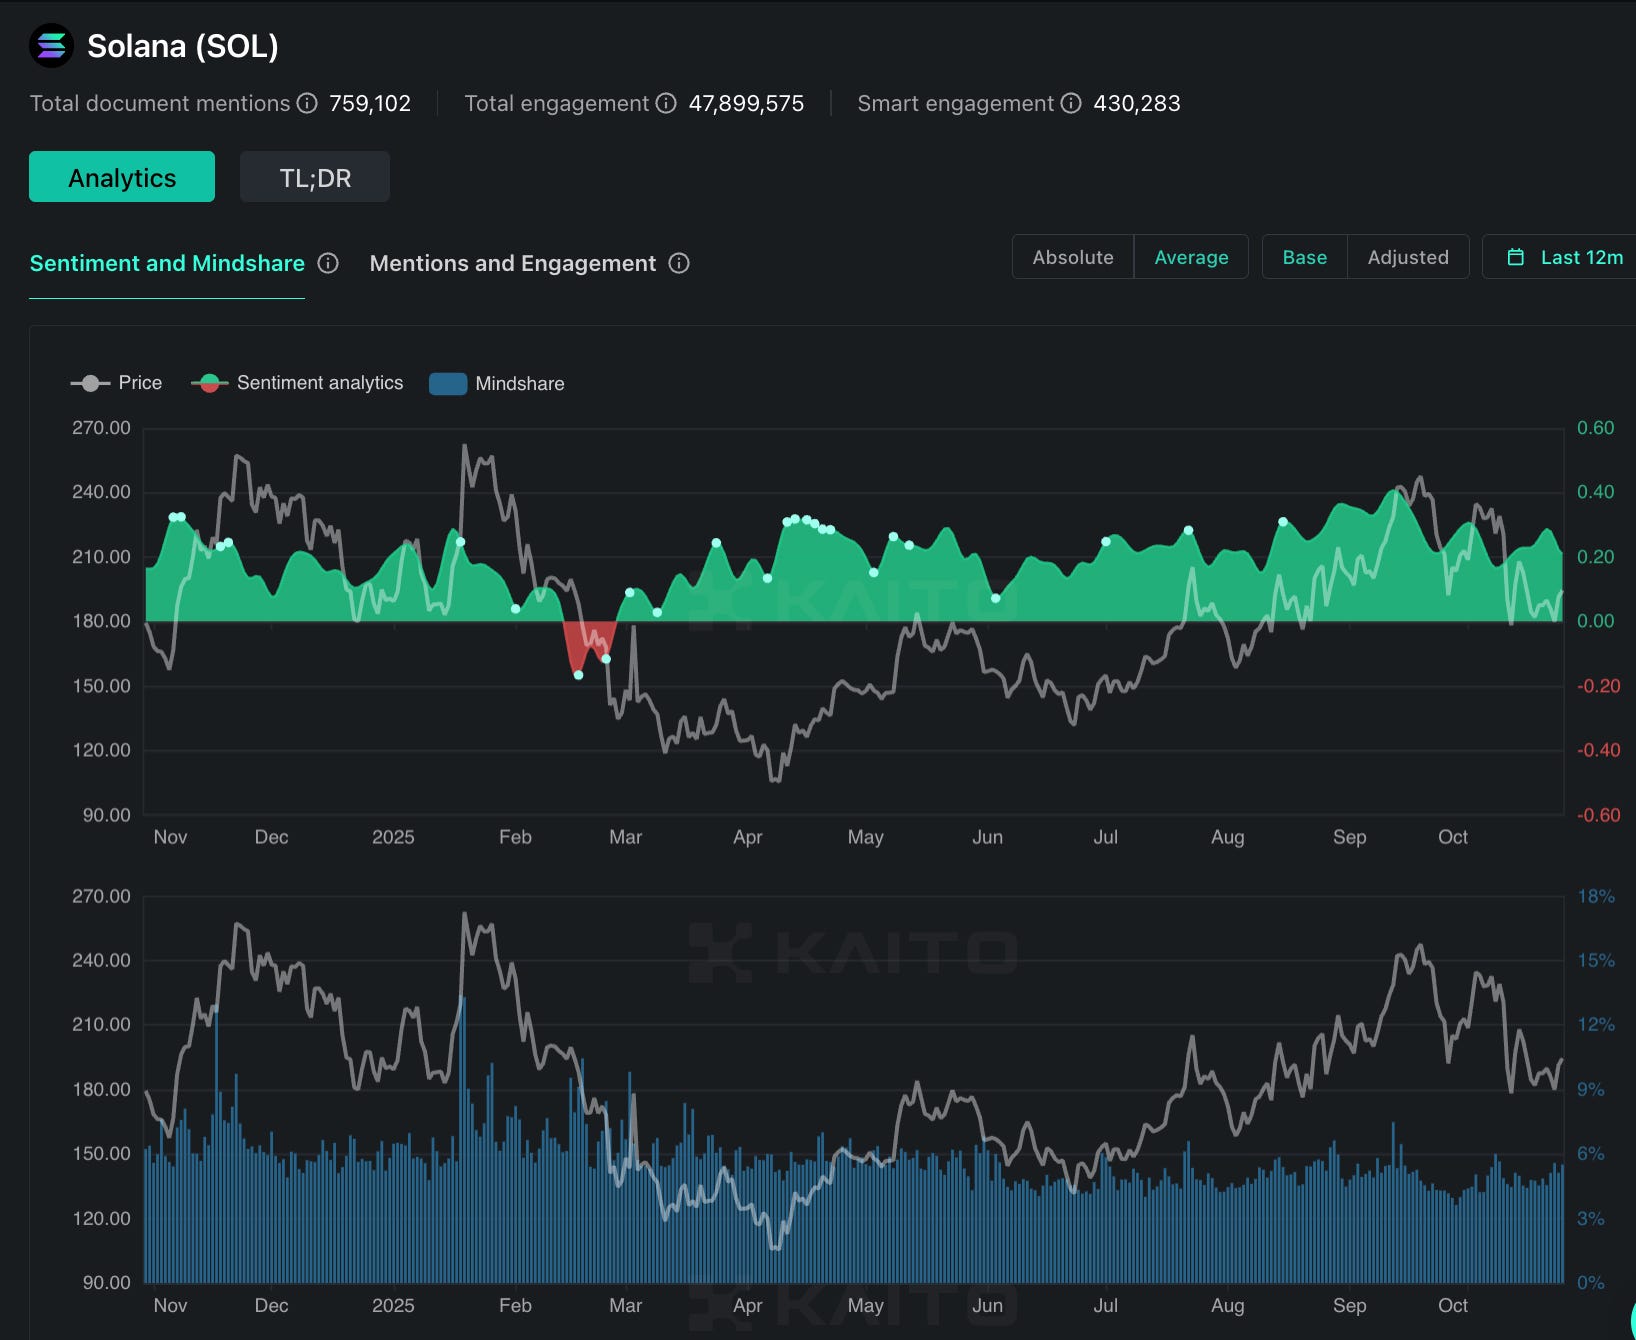
Task: Choose the Adjusted sentiment option
Action: click(1408, 257)
